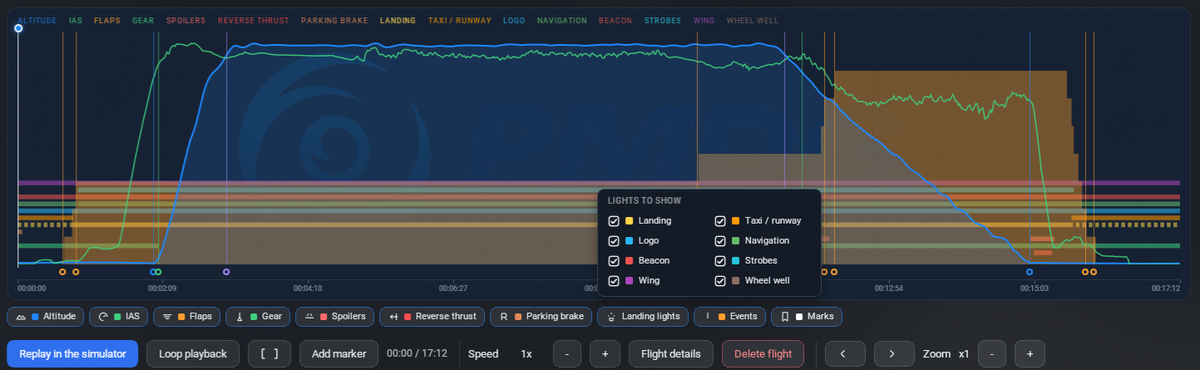
Task: Toggle the Gear graph chip
Action: pos(258,317)
